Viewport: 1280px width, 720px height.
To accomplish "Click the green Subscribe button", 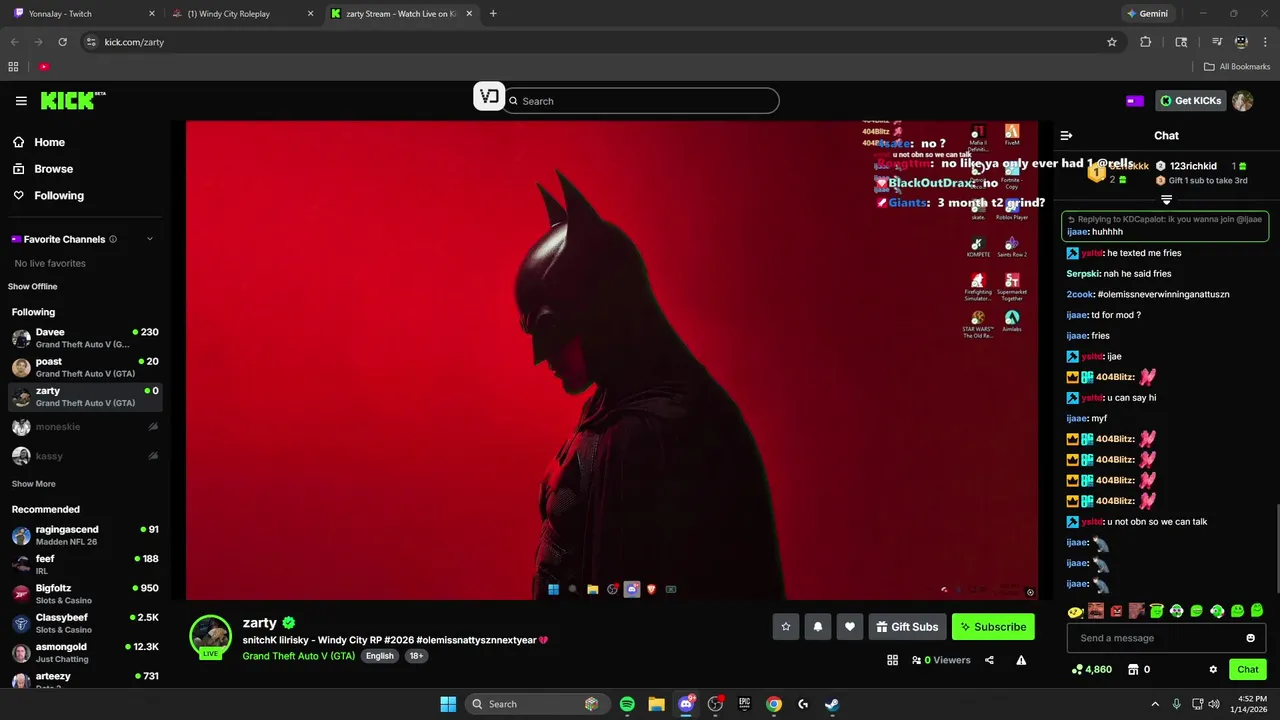I will [993, 627].
